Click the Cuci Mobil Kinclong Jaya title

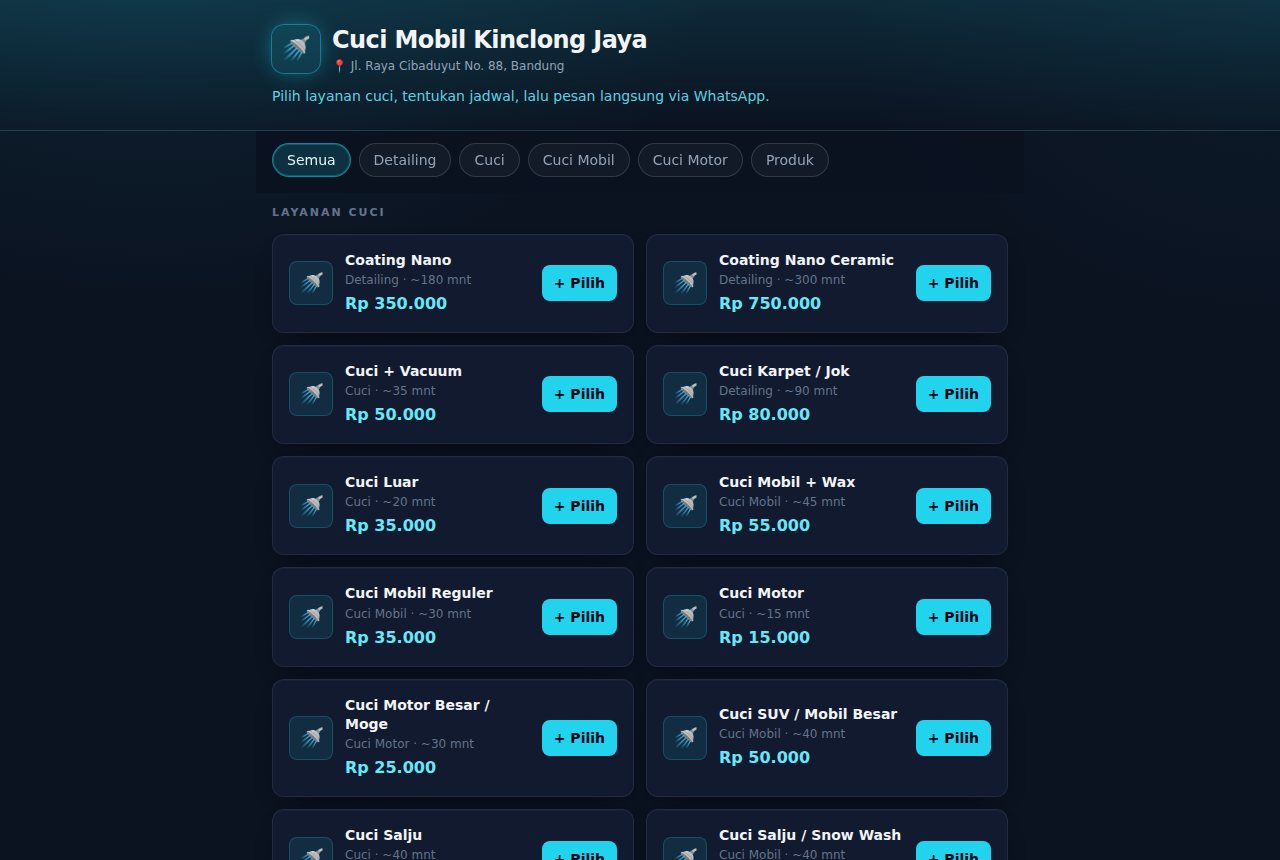pyautogui.click(x=489, y=40)
